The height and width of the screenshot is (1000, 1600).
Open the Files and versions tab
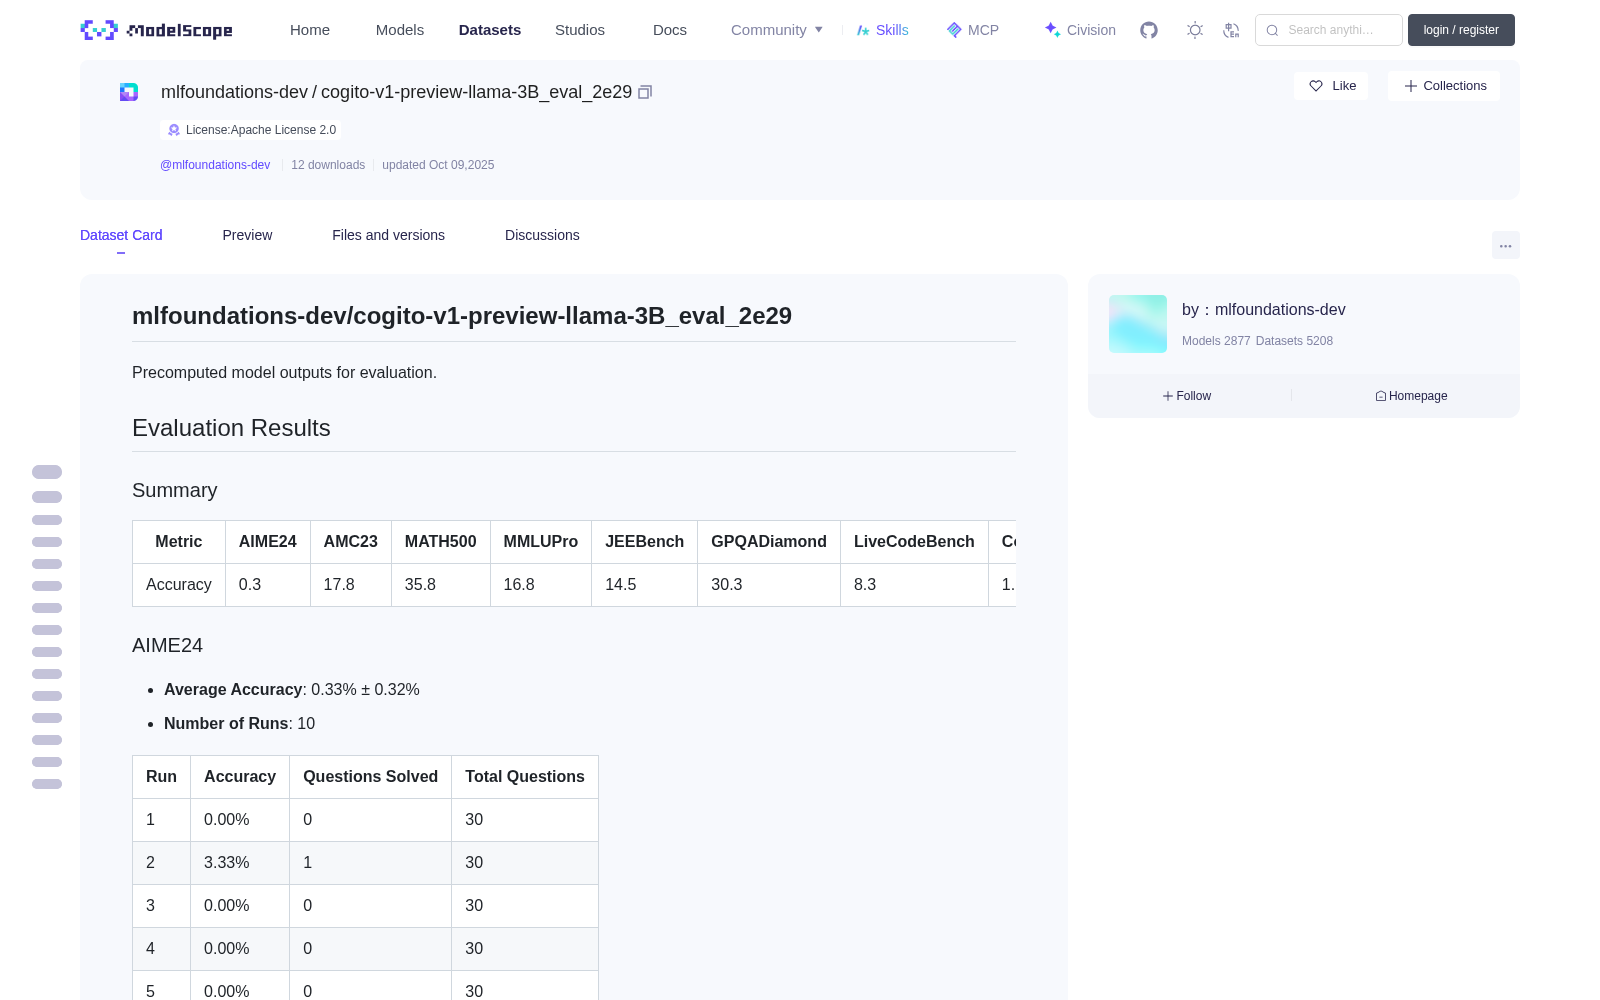(x=388, y=235)
